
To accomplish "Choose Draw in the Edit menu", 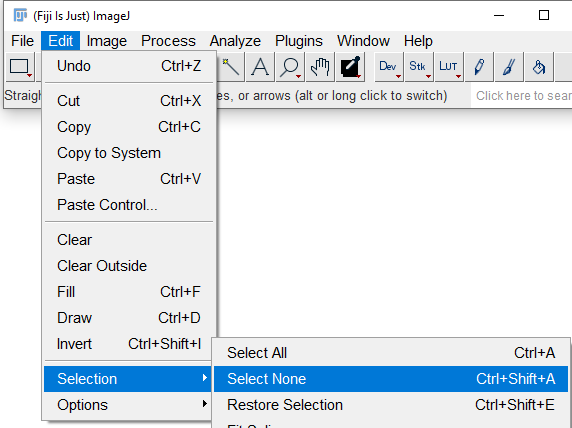I will [x=129, y=318].
